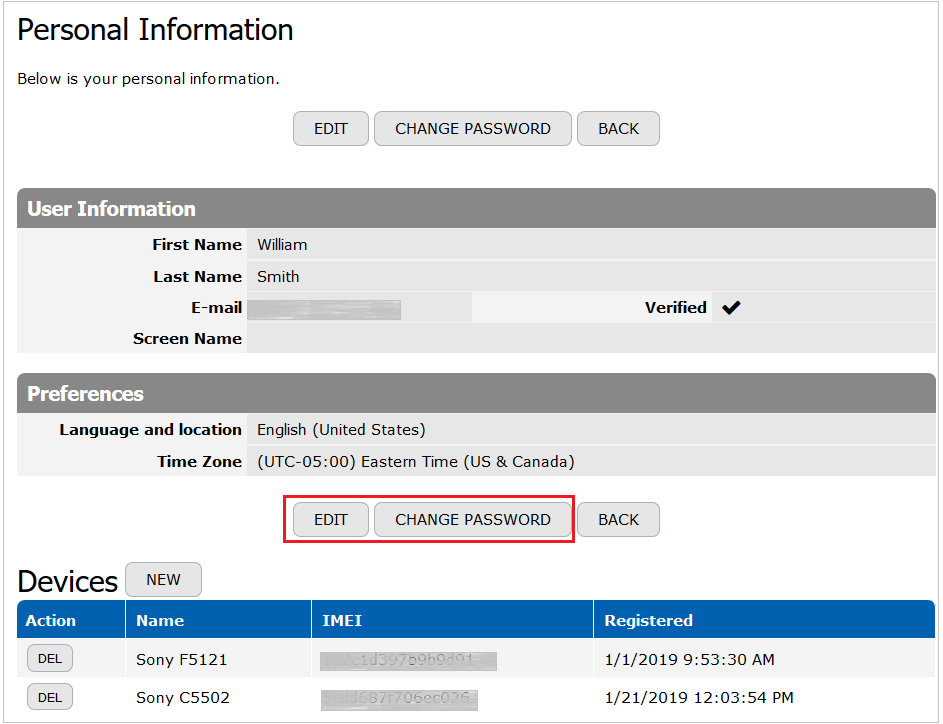Click the bottom BACK button below Preferences
The height and width of the screenshot is (724, 943).
coord(618,520)
